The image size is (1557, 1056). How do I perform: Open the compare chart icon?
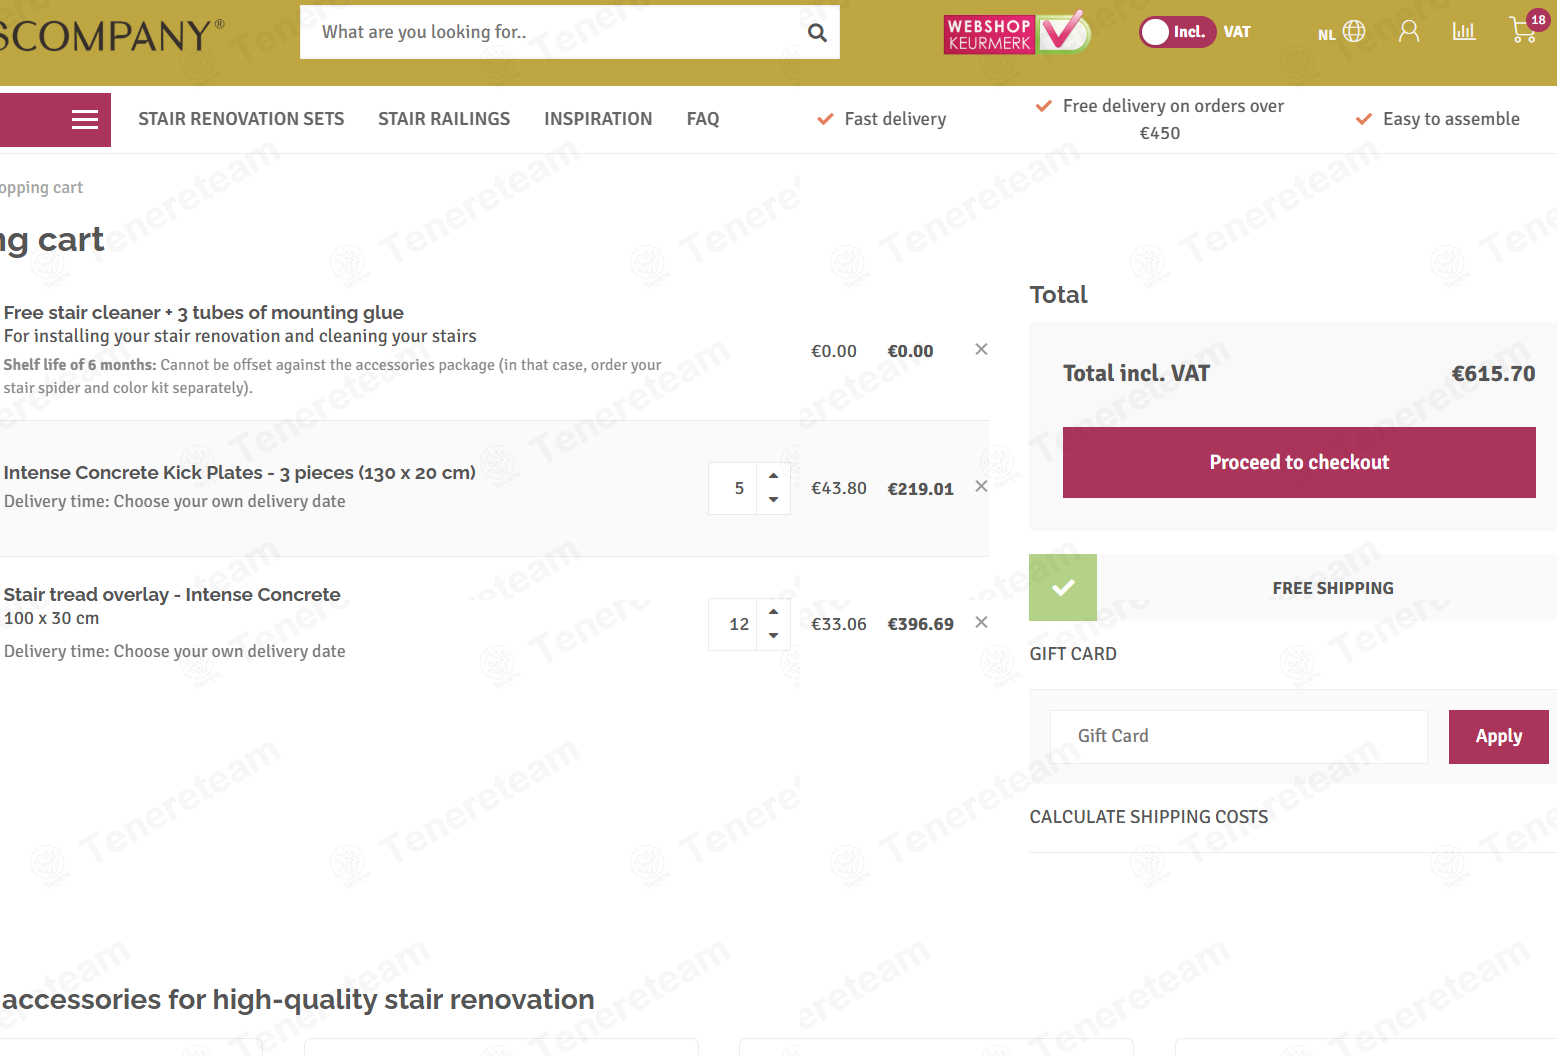pos(1464,32)
